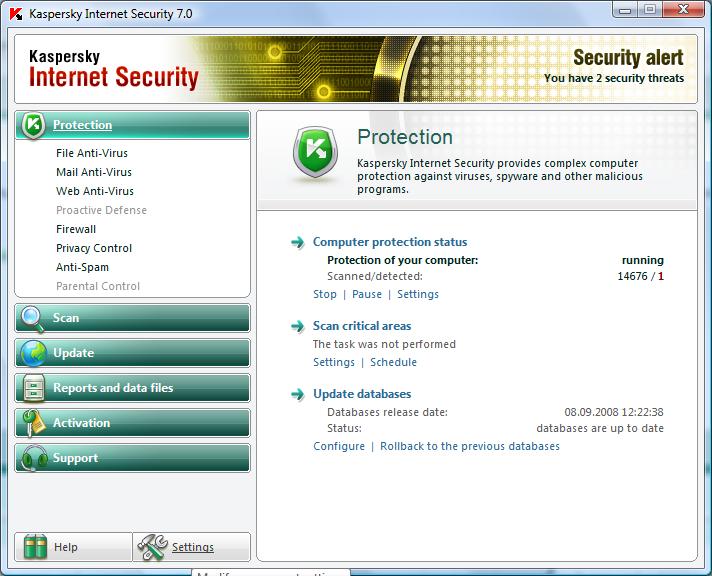712x576 pixels.
Task: Open the Anti-Spam component
Action: coord(82,267)
